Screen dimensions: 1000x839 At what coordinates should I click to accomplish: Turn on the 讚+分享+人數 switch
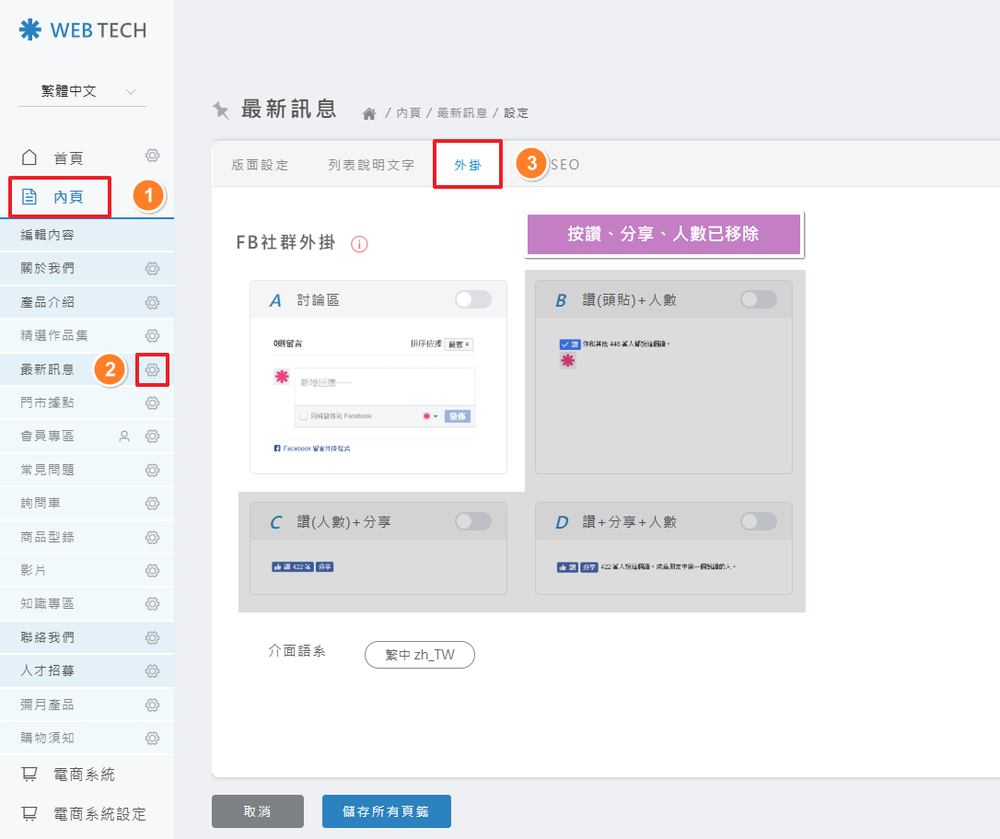click(758, 521)
